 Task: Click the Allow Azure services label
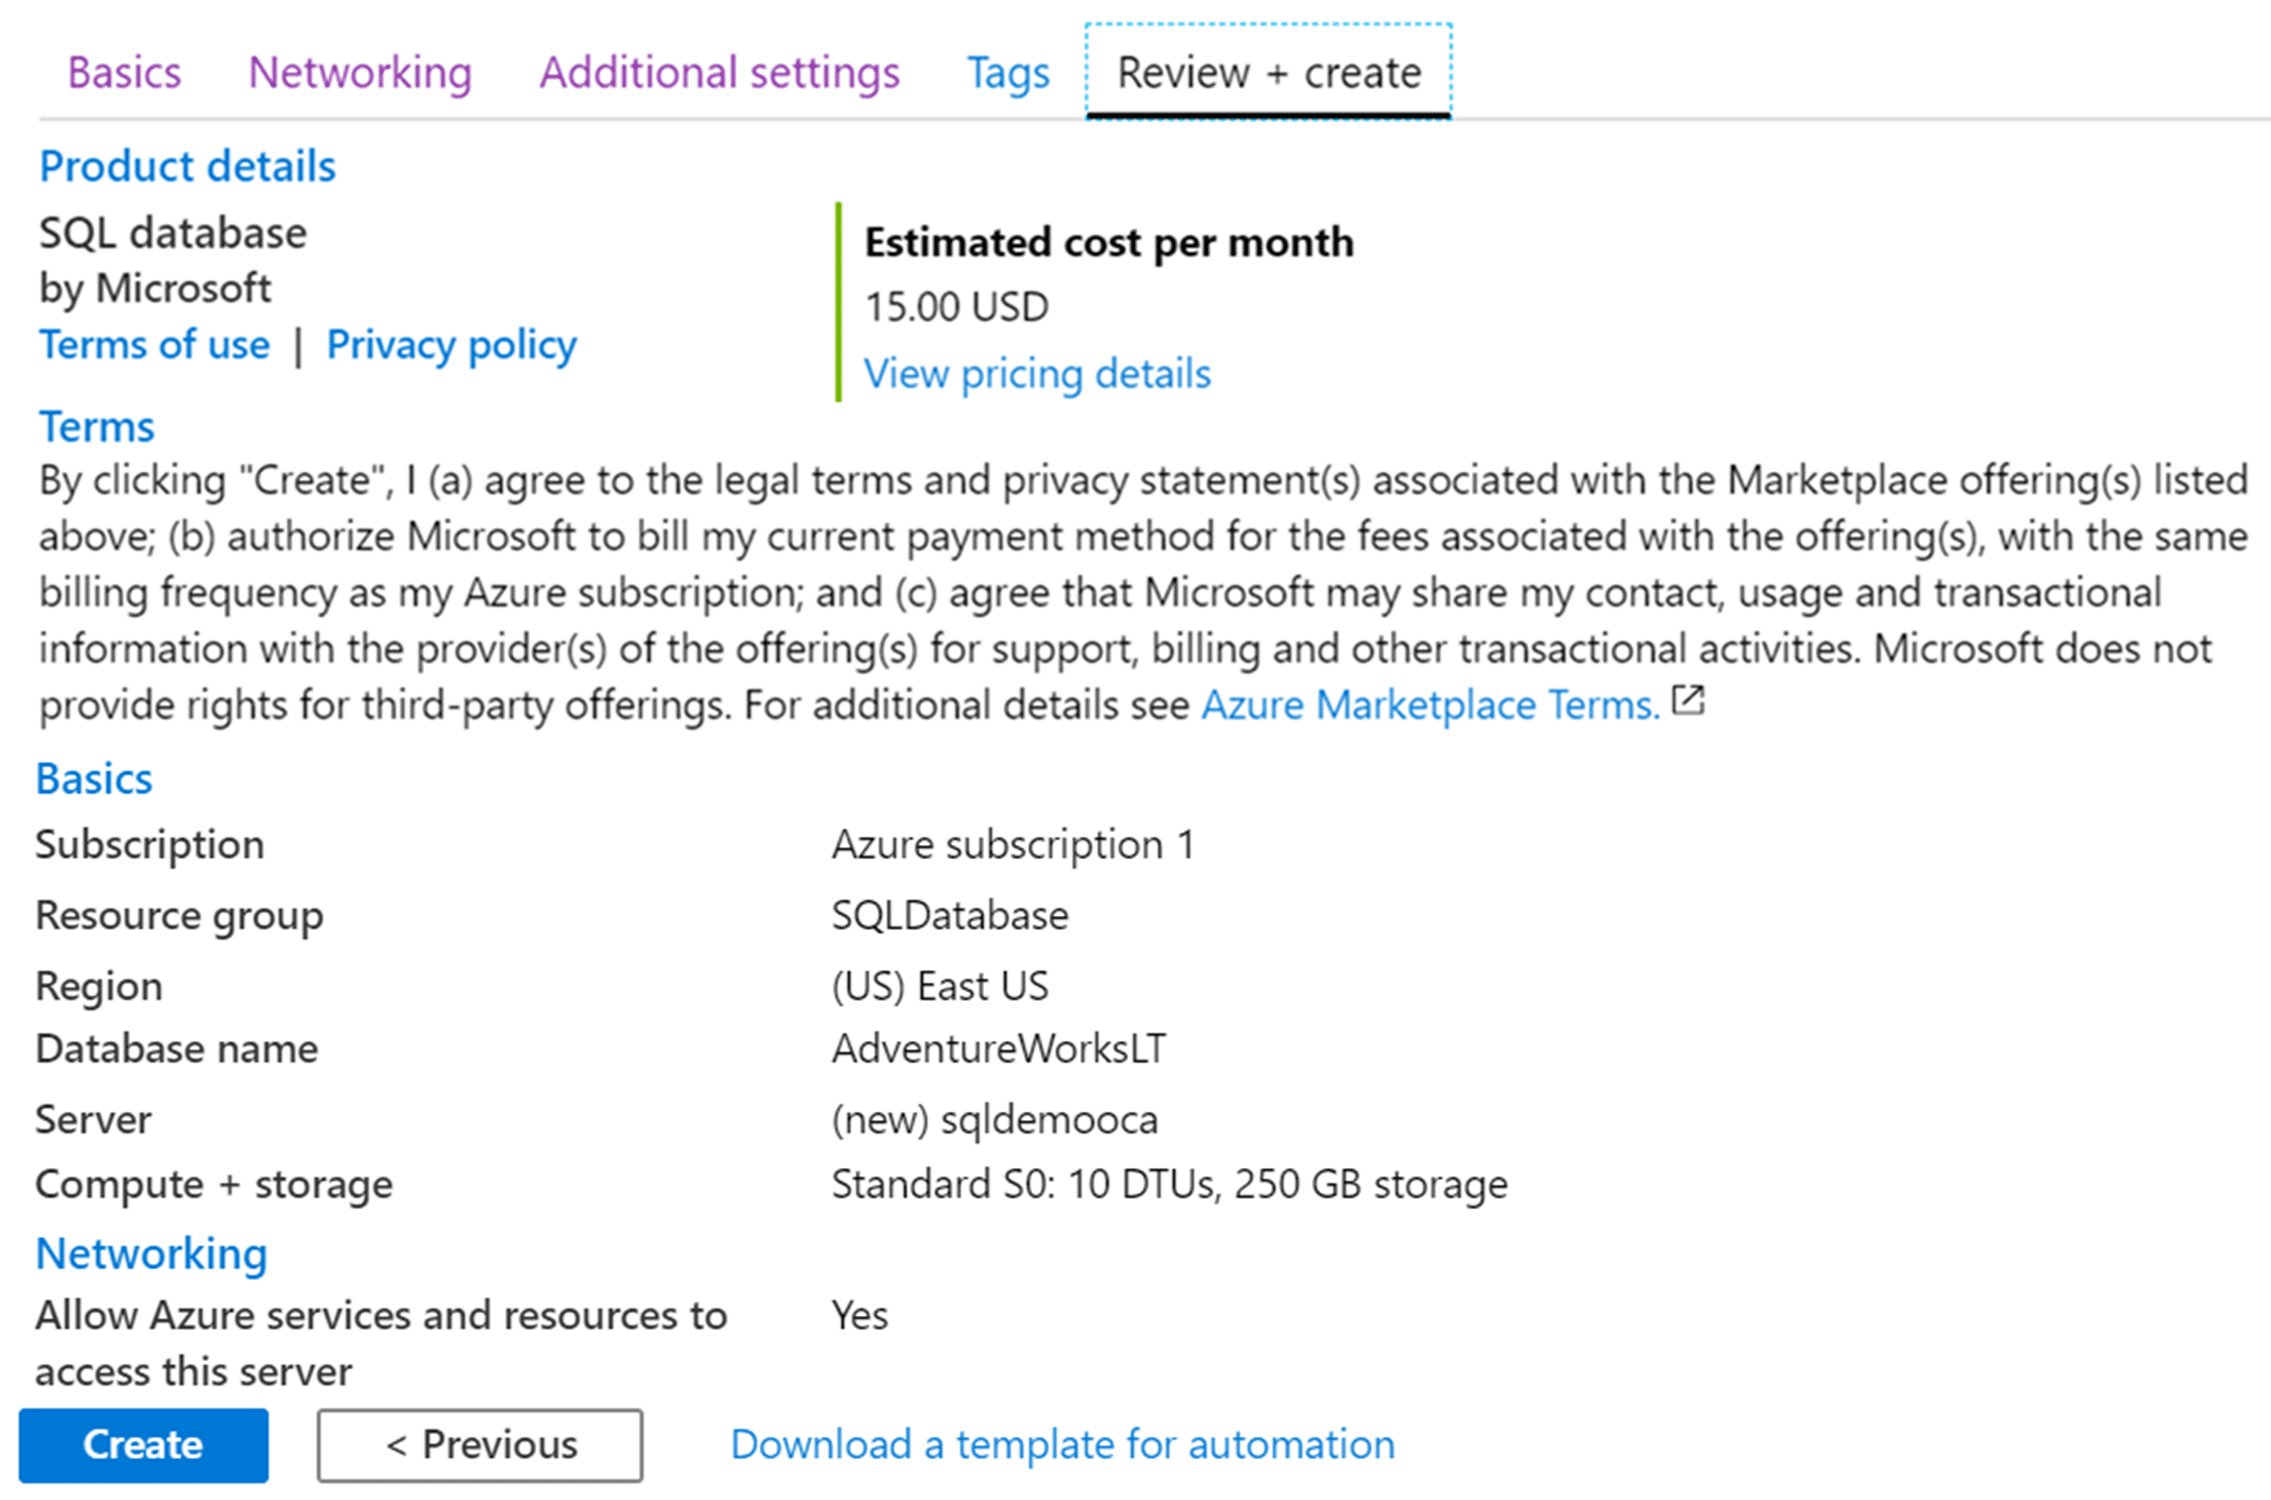(381, 1343)
